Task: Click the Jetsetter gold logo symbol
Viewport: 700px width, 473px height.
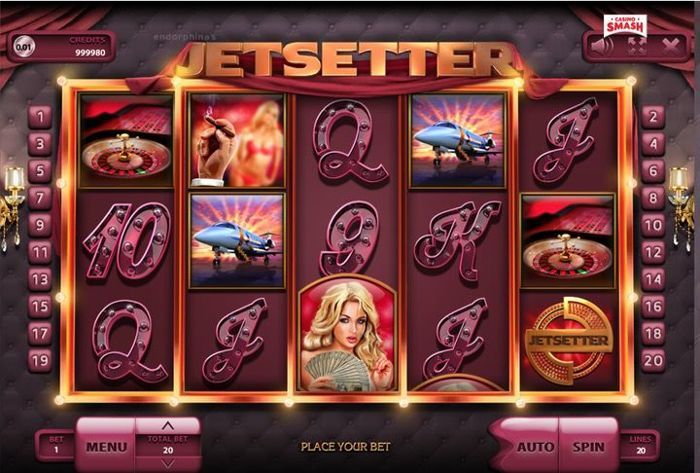Action: pos(568,341)
